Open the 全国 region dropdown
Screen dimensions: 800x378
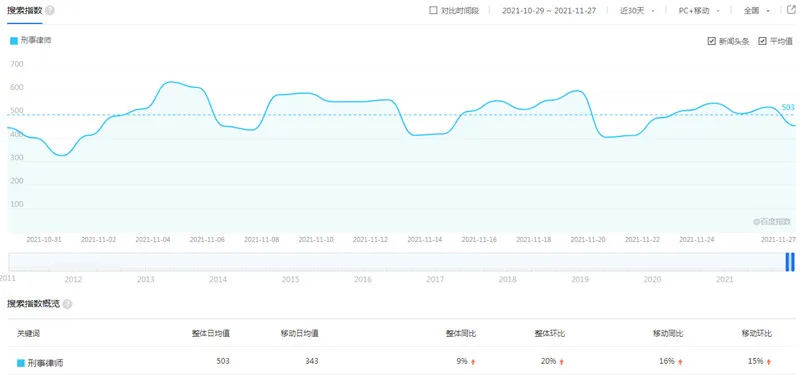(756, 10)
